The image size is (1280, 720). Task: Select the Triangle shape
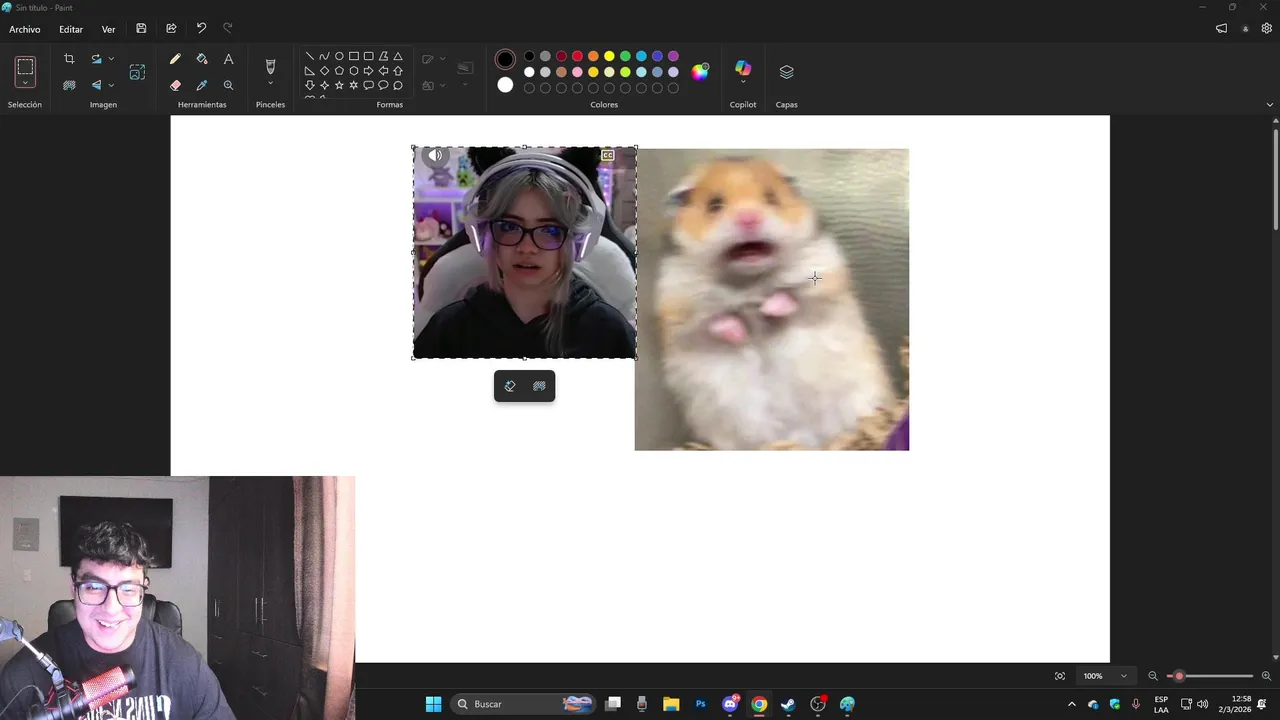[398, 56]
